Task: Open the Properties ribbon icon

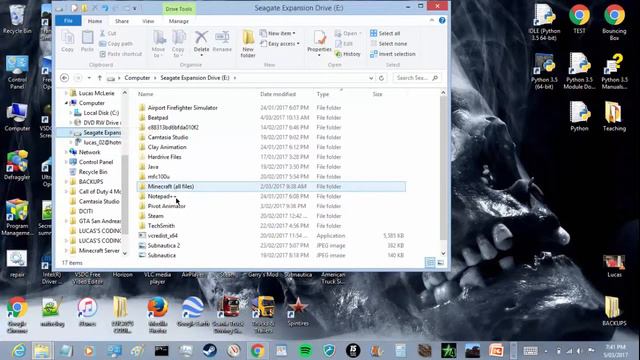Action: (x=319, y=43)
